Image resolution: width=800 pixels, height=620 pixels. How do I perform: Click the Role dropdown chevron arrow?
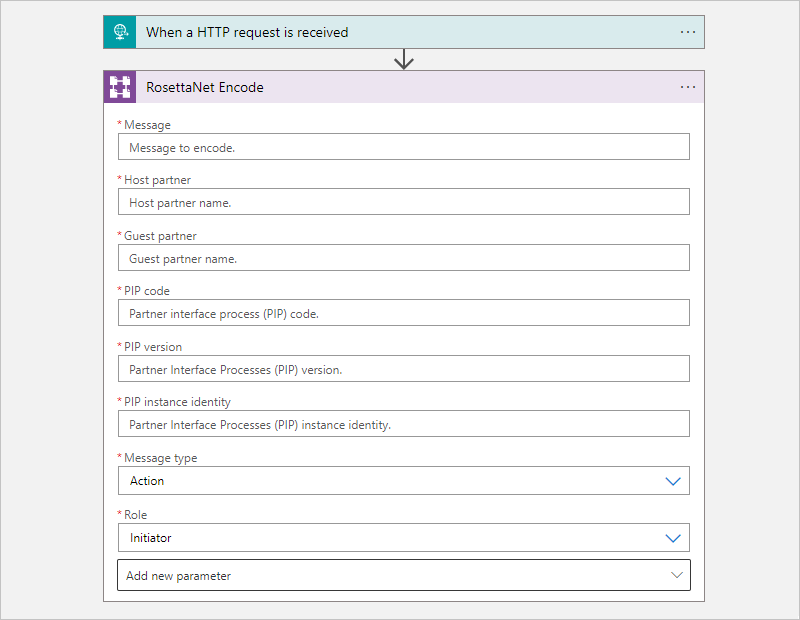[x=673, y=538]
